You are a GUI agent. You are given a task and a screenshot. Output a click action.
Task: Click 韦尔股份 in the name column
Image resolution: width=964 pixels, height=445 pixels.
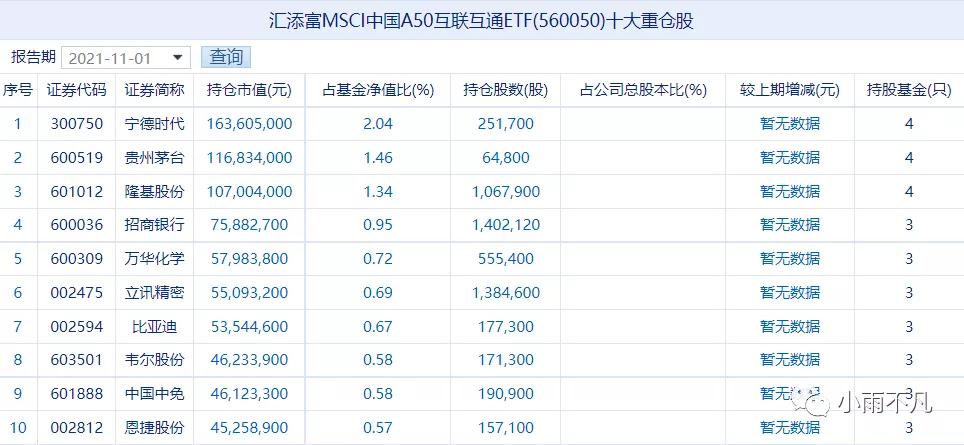click(x=154, y=360)
